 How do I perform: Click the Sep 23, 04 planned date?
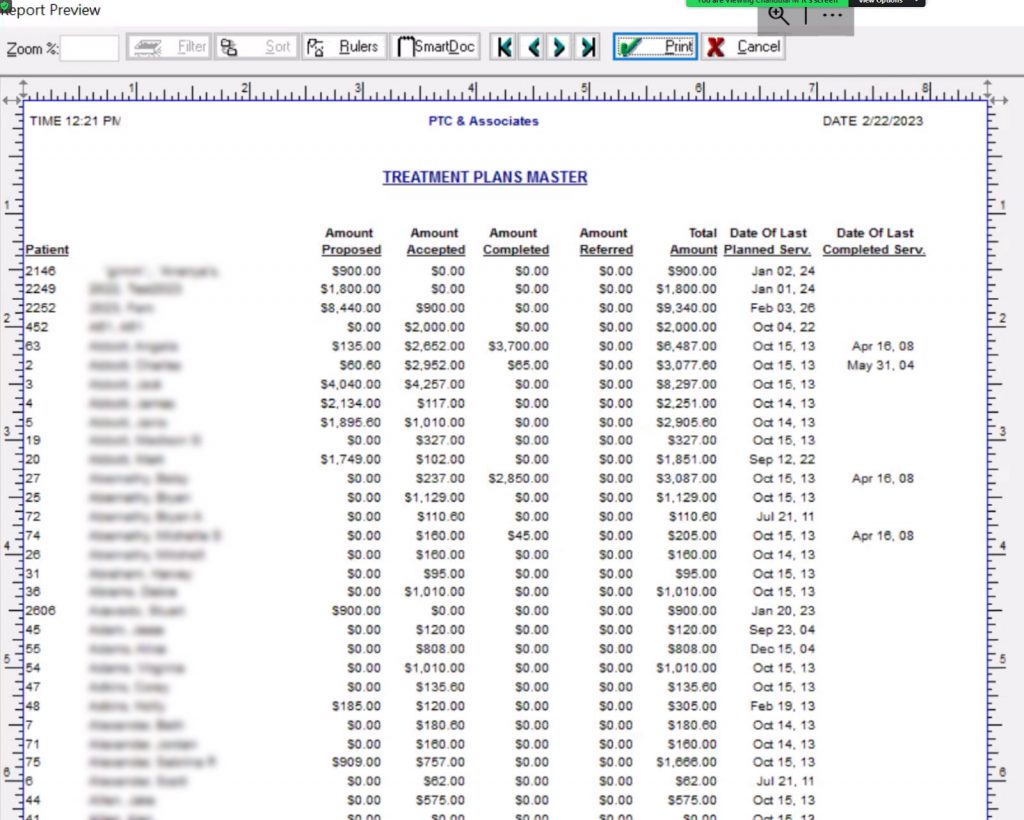coord(782,630)
